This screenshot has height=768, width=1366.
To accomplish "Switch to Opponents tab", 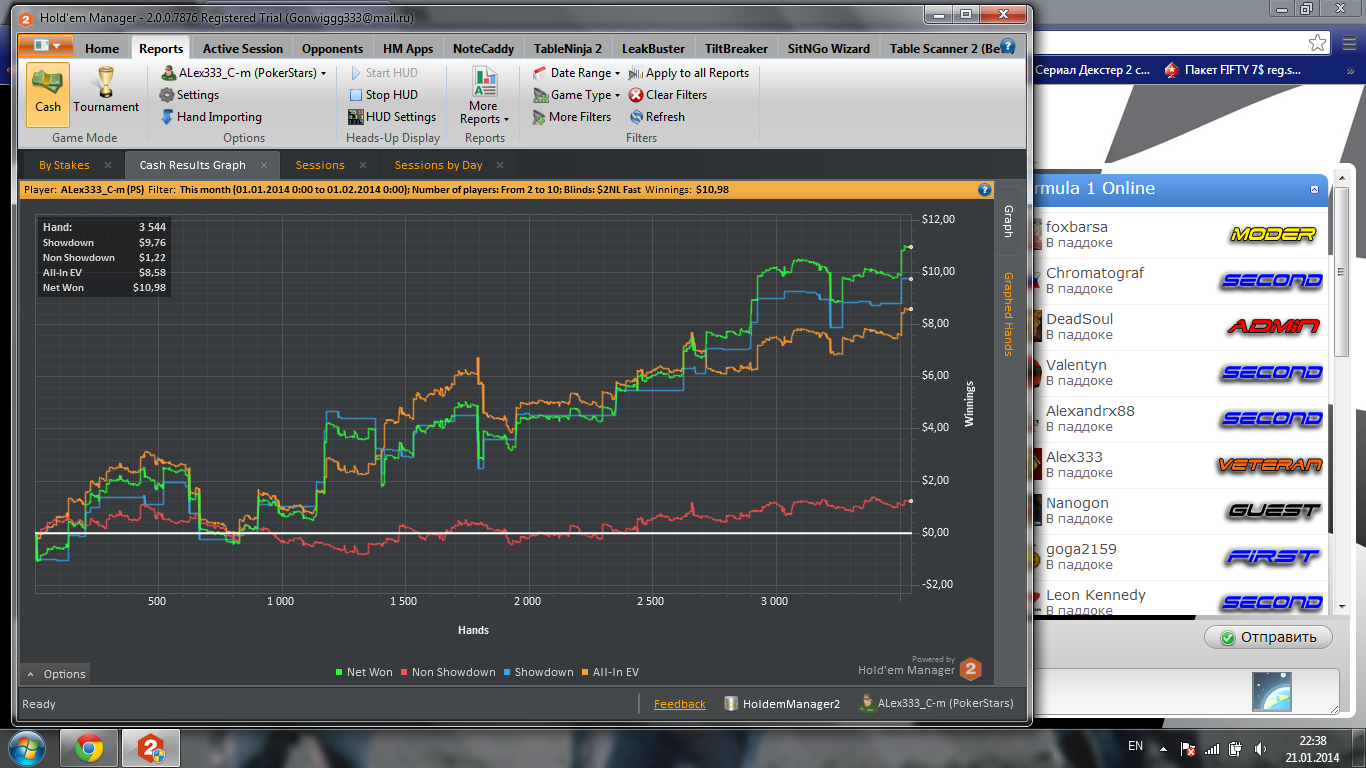I will click(x=332, y=48).
